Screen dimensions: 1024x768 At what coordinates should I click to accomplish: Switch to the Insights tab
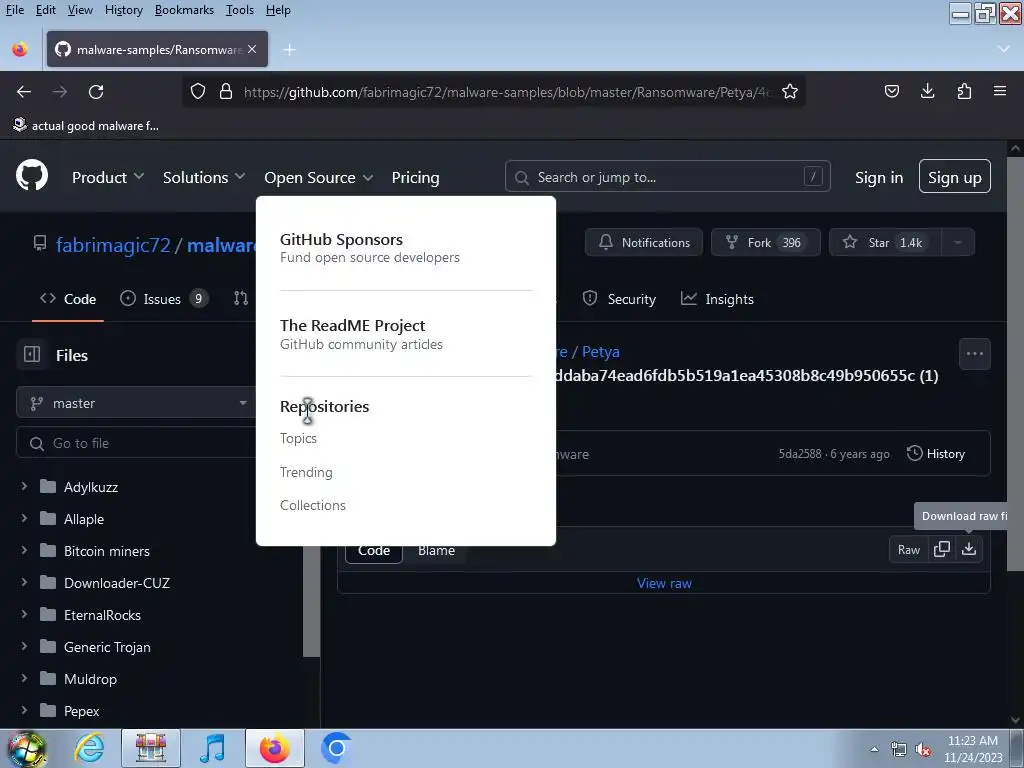(717, 298)
